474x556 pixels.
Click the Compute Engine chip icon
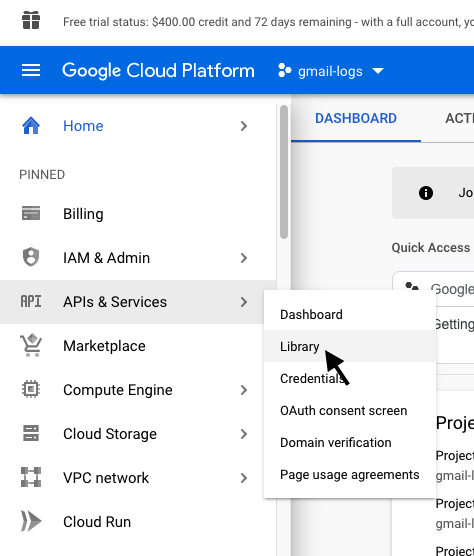coord(31,389)
